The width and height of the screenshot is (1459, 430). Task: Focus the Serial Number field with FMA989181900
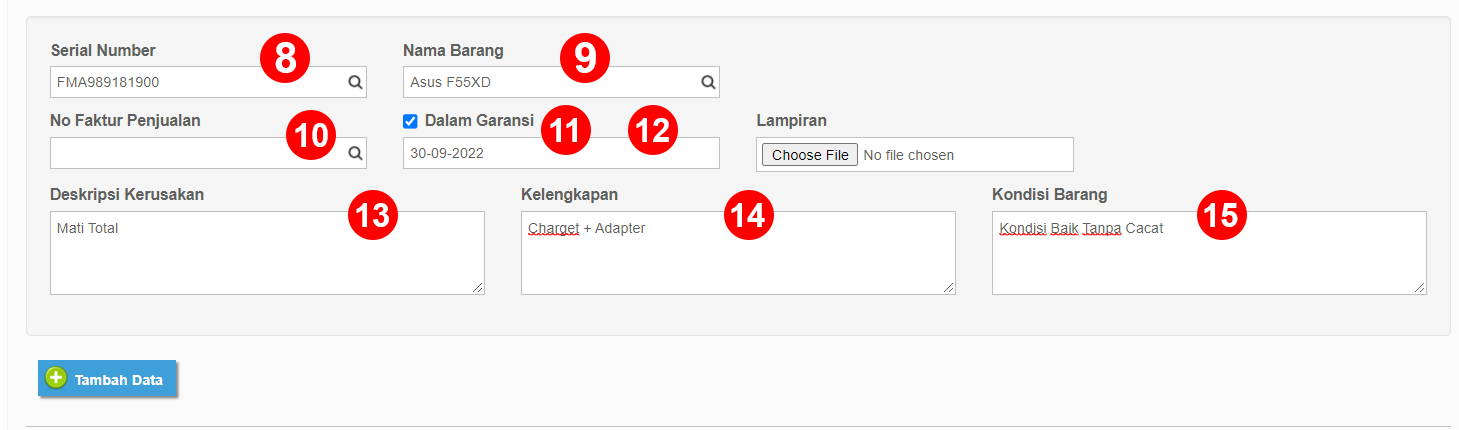tap(208, 82)
